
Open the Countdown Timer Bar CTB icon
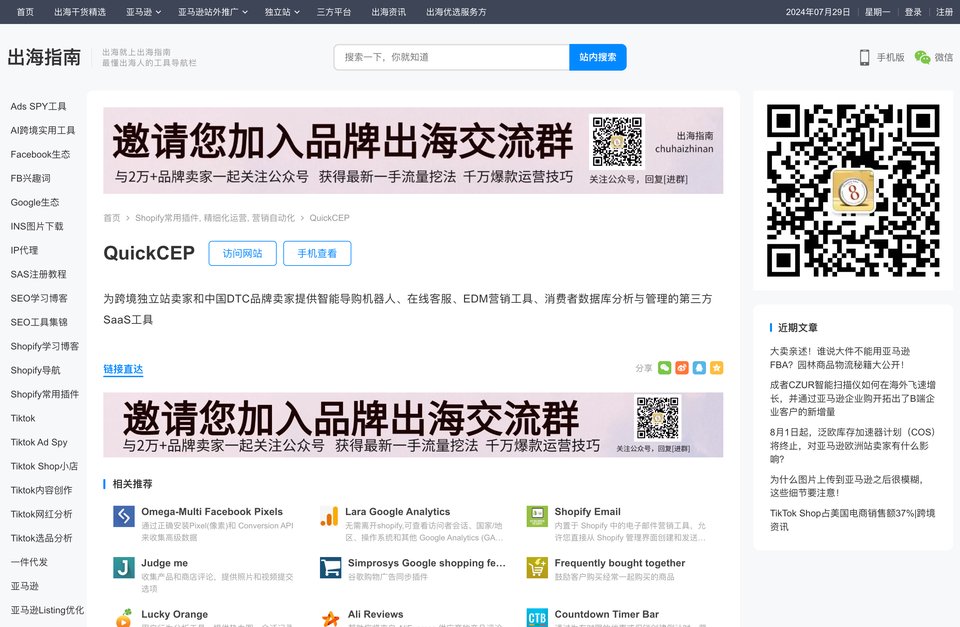pyautogui.click(x=537, y=617)
